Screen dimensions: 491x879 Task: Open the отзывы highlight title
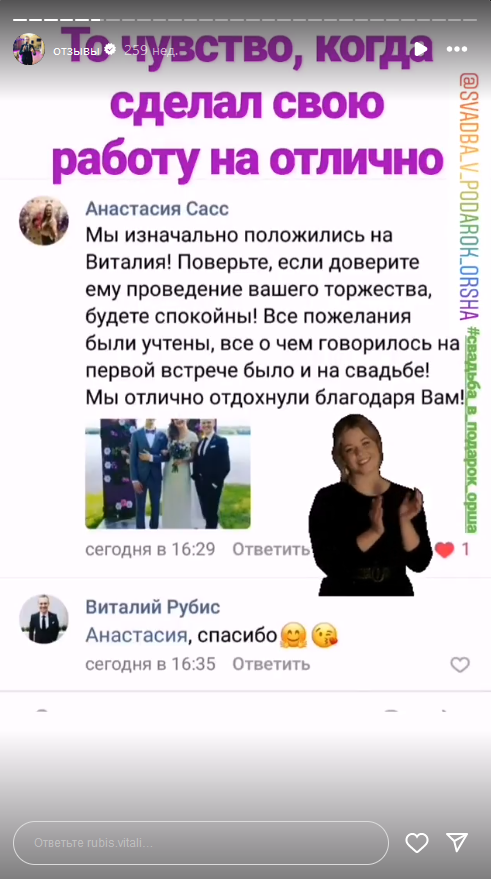[77, 50]
